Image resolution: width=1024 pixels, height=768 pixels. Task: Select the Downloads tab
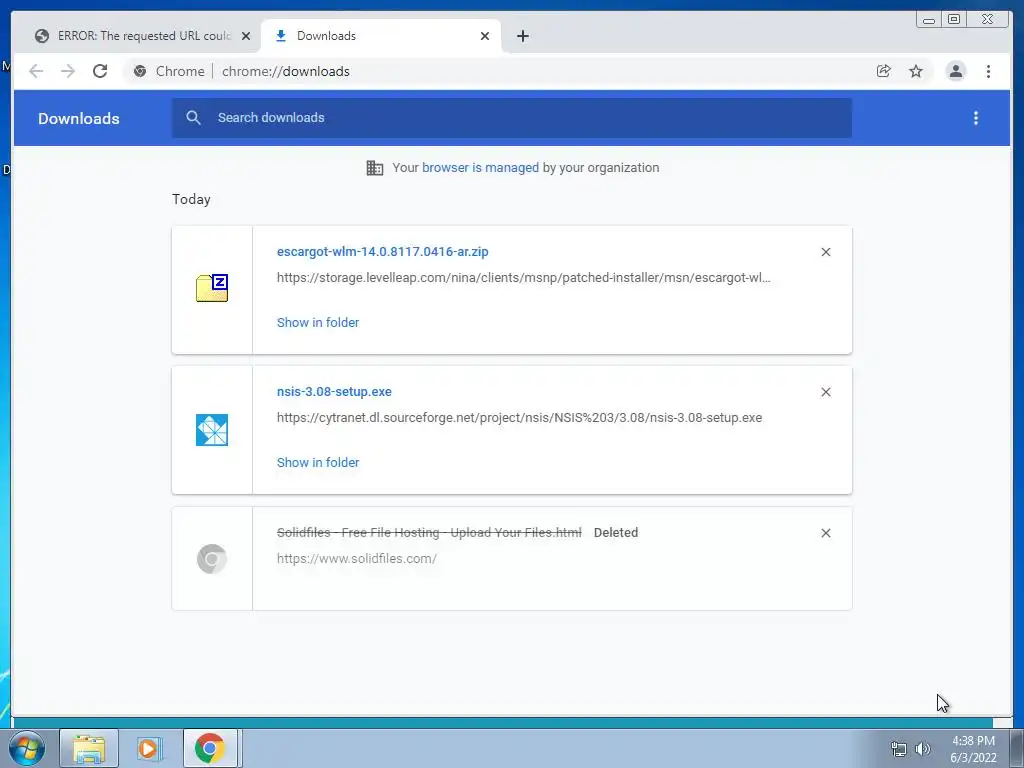point(381,36)
